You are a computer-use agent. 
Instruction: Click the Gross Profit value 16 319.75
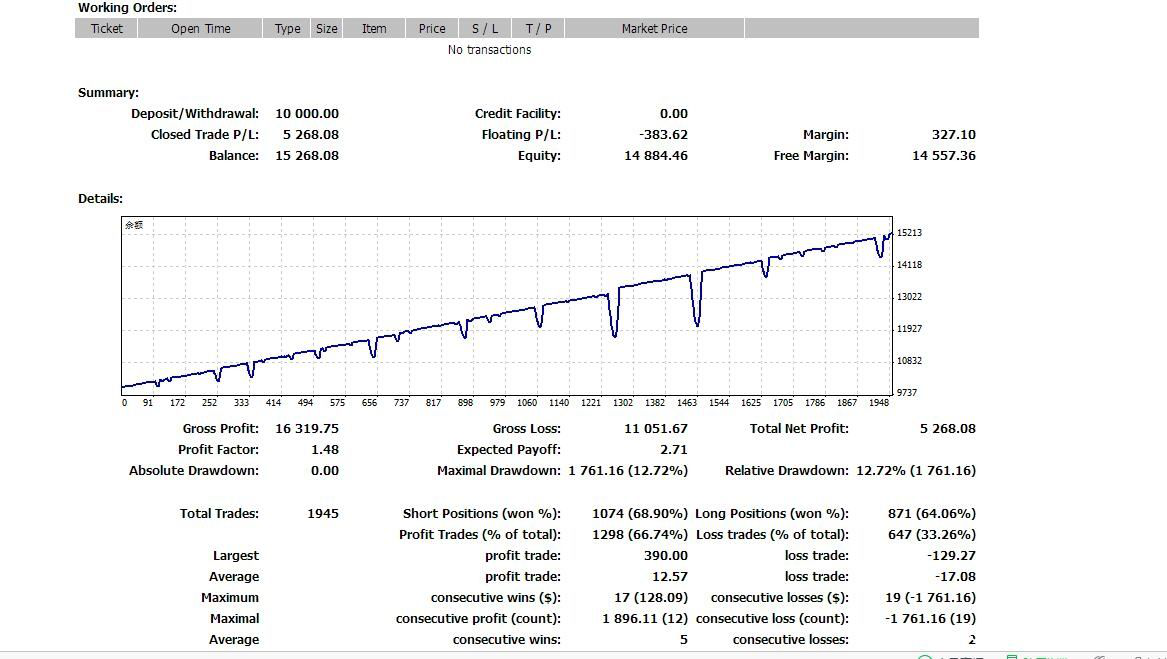[x=307, y=429]
